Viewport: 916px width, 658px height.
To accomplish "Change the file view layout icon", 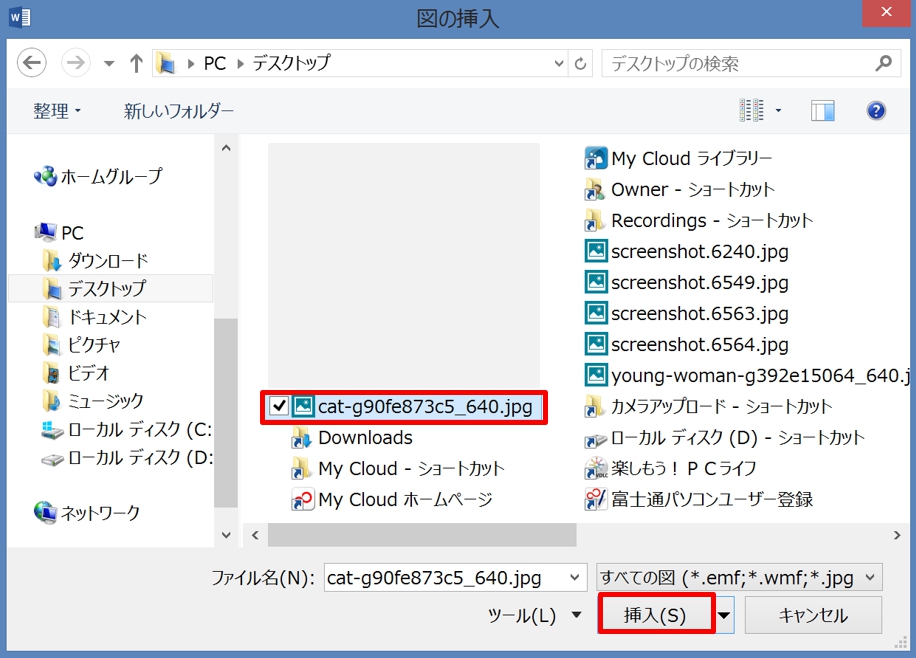I will point(751,110).
